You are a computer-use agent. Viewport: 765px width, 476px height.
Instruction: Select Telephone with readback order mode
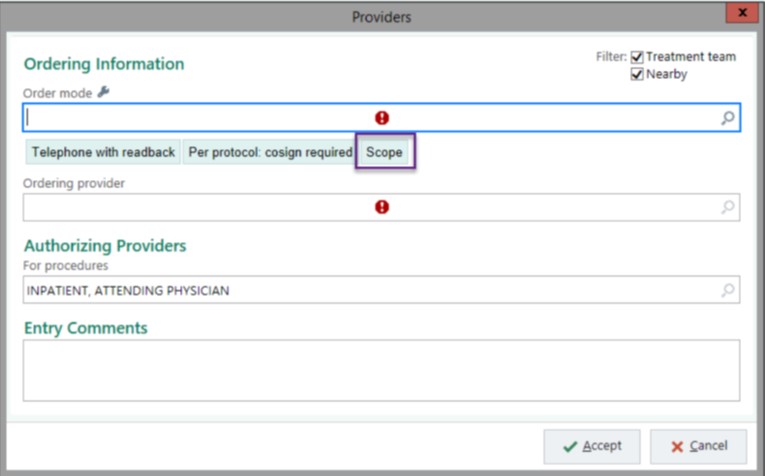[x=103, y=153]
